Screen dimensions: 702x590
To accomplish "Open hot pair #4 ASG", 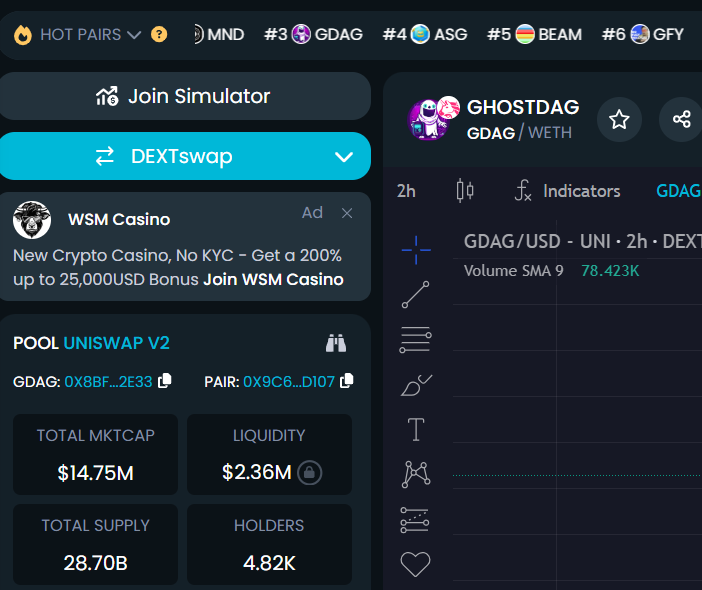I will (425, 34).
